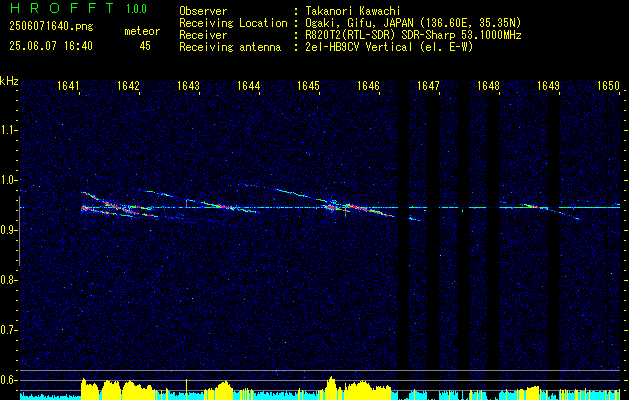Click the 1647 time marker

(428, 85)
